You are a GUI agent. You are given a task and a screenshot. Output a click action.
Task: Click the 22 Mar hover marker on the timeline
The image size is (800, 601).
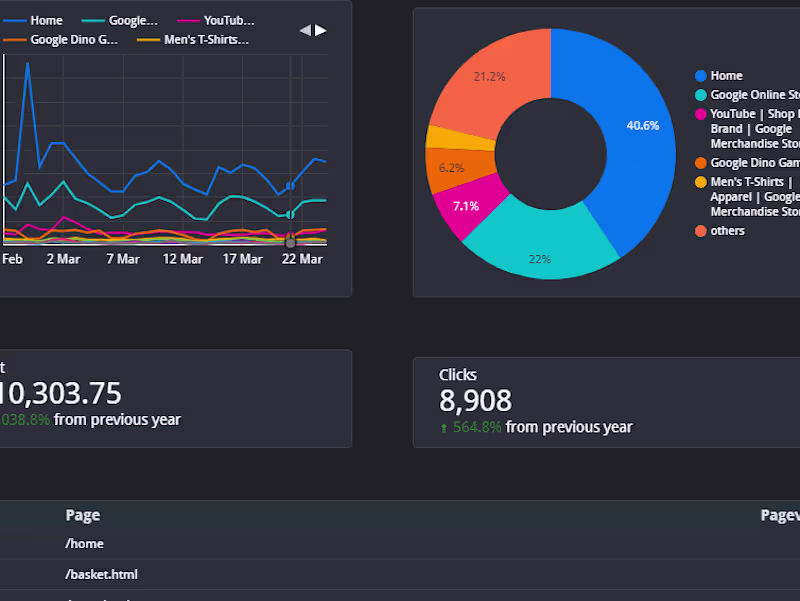pos(290,243)
